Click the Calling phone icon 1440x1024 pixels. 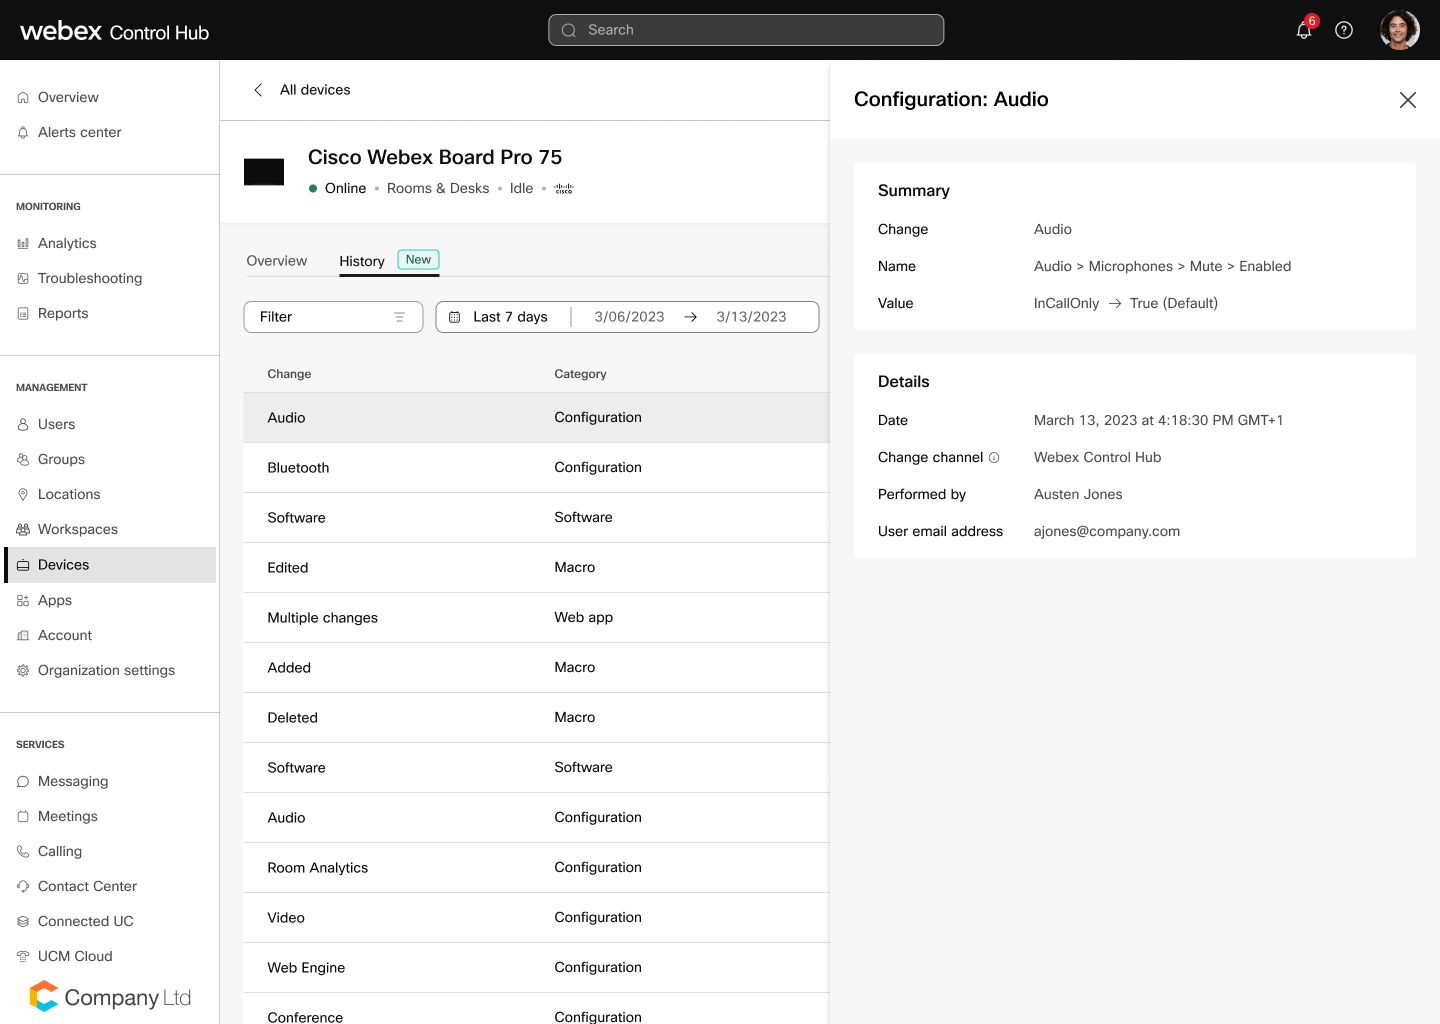tap(23, 852)
